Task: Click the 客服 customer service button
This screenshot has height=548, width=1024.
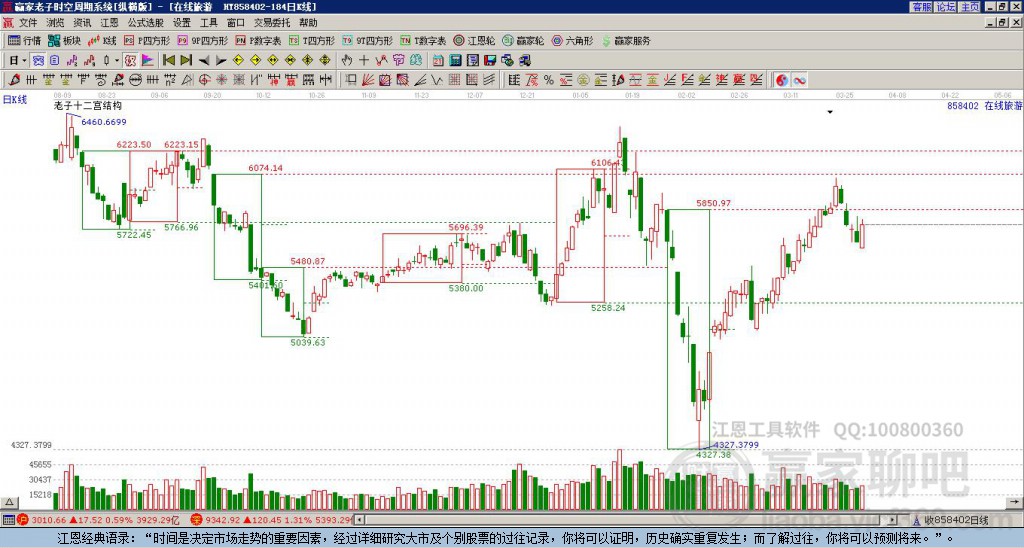Action: coord(921,7)
